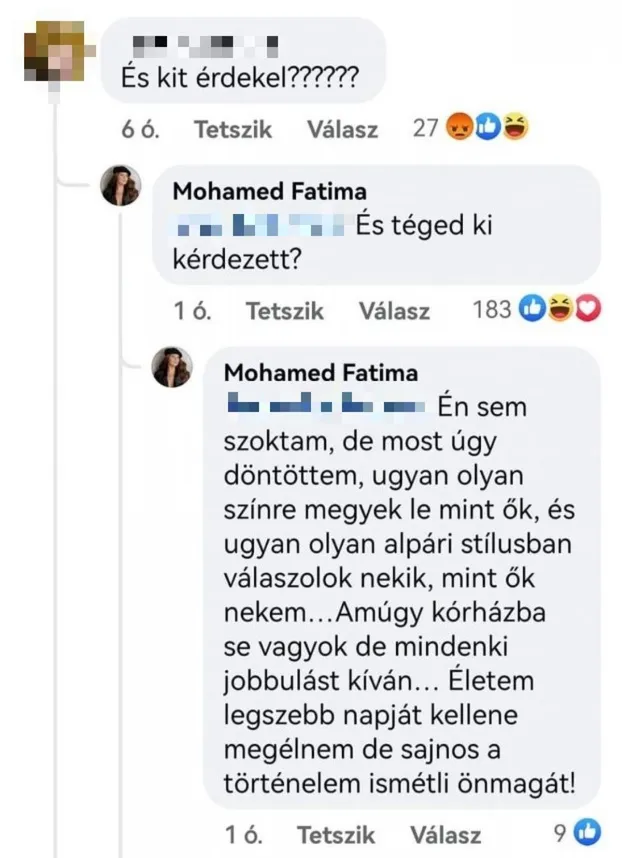
Task: Click the laughing reaction icon on top comment
Action: tap(516, 129)
